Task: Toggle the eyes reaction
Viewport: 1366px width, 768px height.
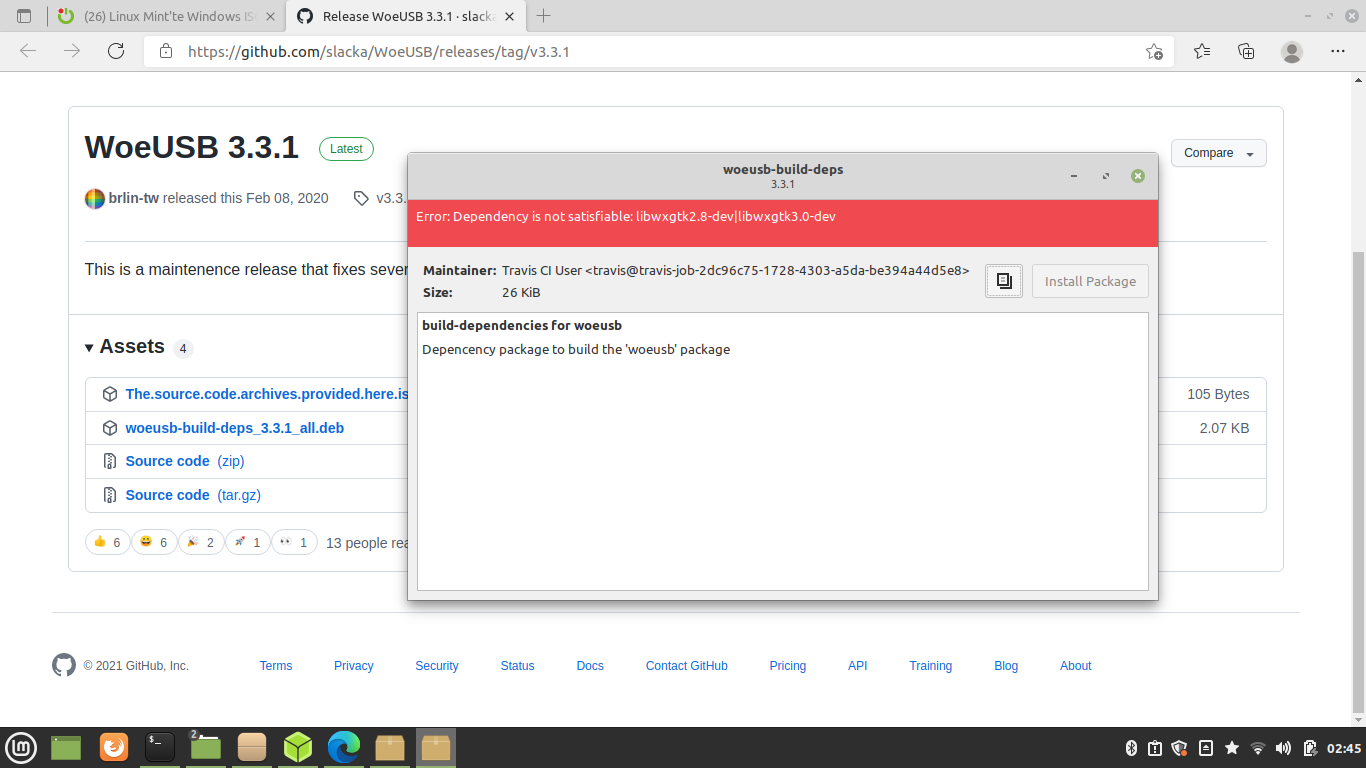Action: tap(294, 542)
